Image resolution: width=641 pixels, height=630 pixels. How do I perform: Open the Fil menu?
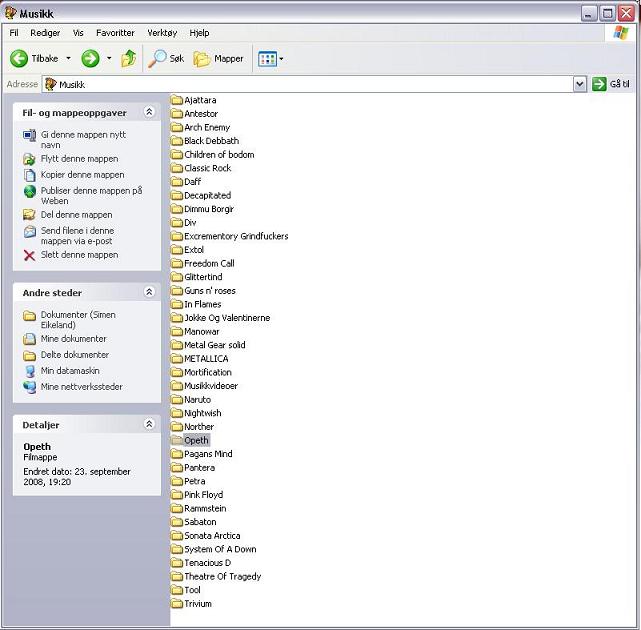pyautogui.click(x=14, y=33)
